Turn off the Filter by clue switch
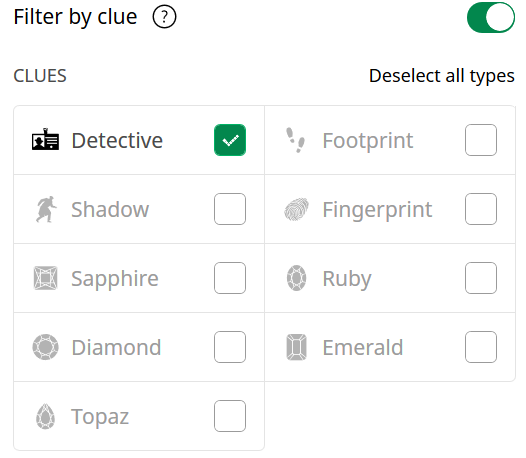526x458 pixels. coord(491,17)
